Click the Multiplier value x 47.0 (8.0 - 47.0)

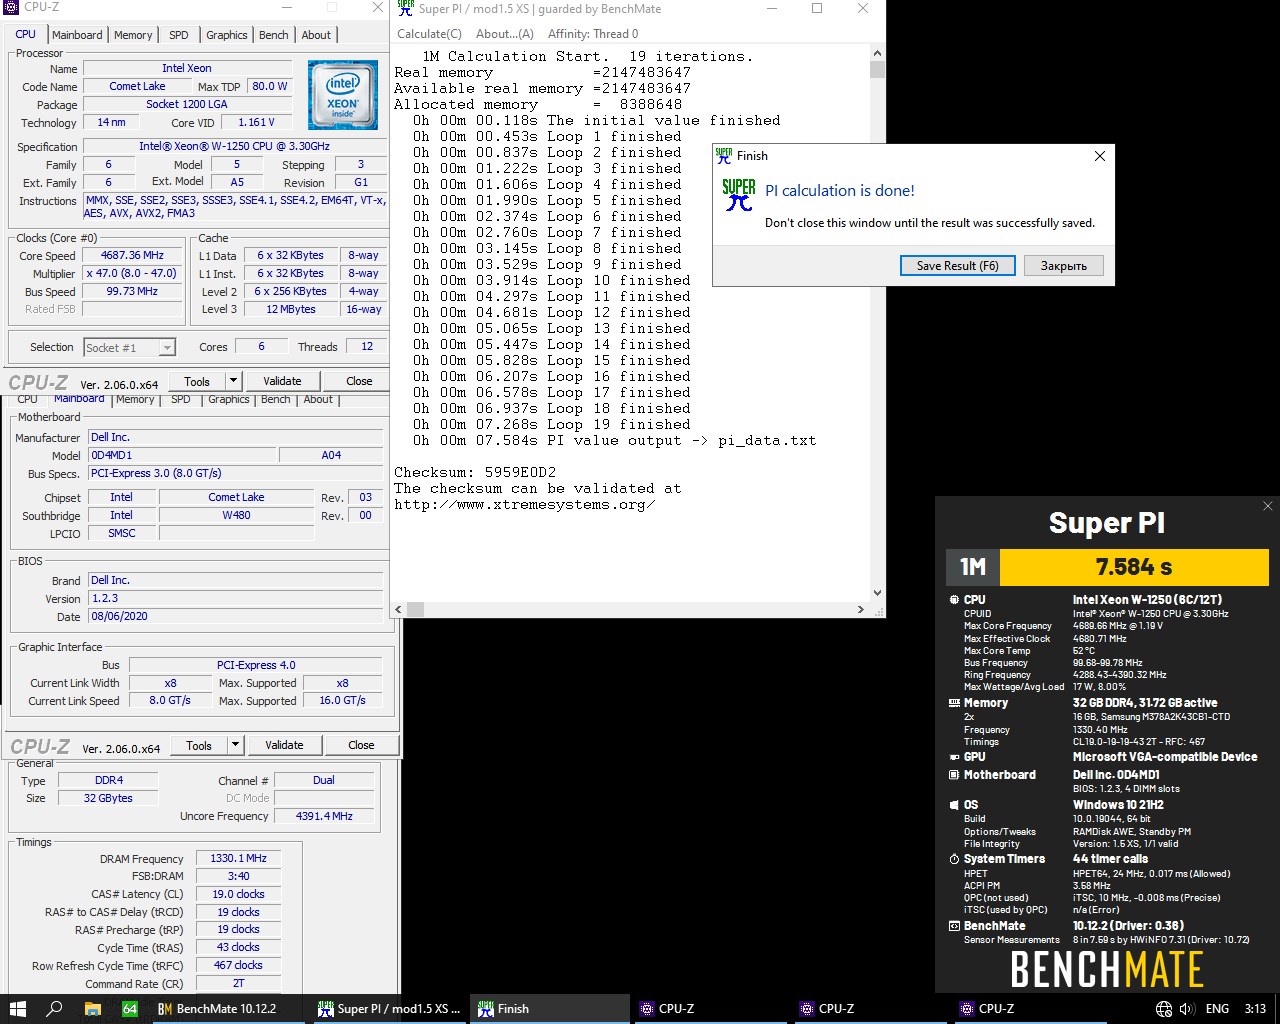132,273
